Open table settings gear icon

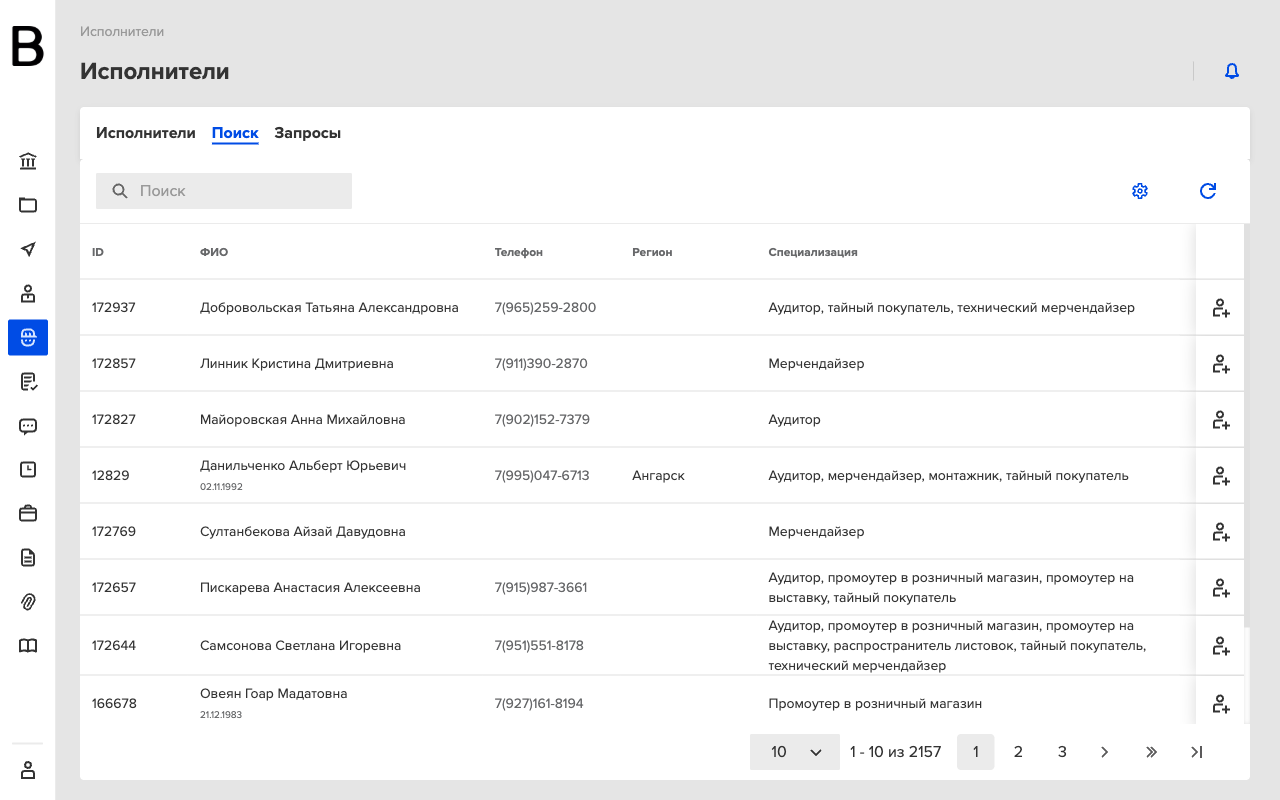click(x=1140, y=191)
